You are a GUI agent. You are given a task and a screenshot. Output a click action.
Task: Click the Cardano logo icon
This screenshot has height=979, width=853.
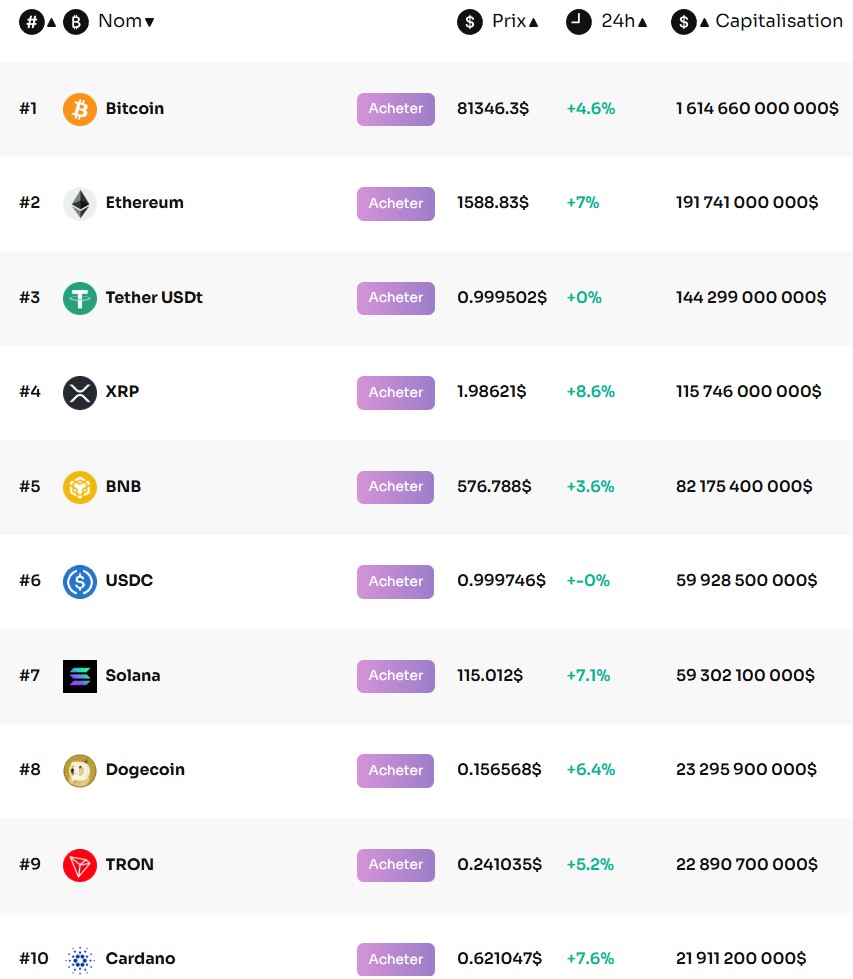pos(79,959)
